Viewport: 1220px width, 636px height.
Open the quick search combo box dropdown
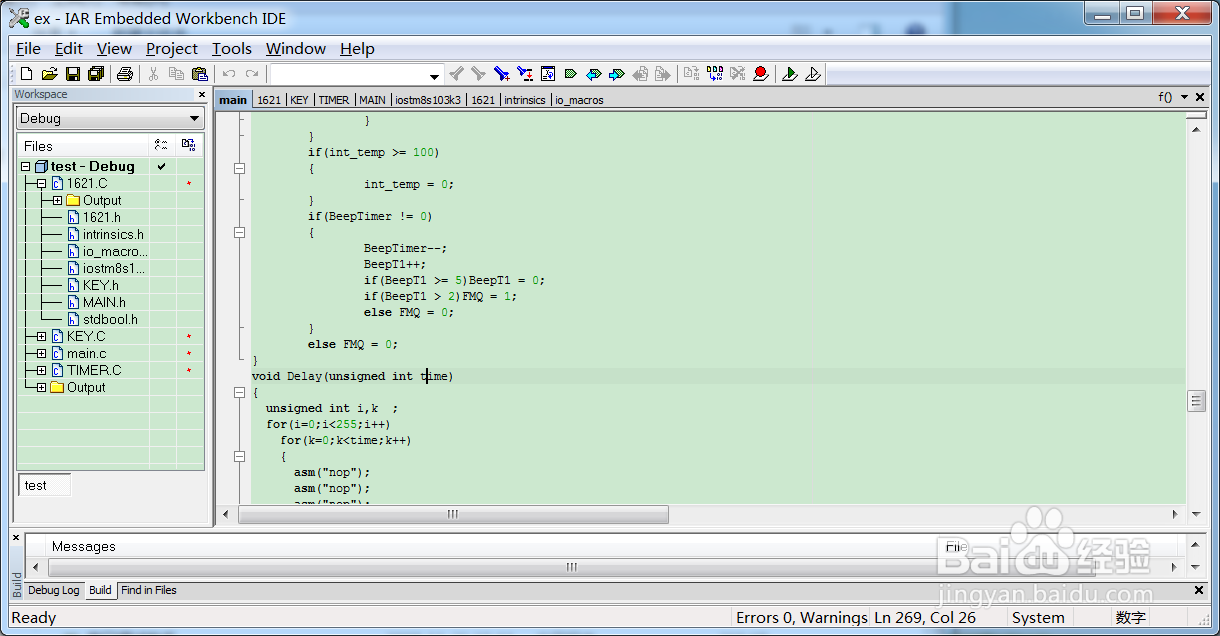(434, 76)
